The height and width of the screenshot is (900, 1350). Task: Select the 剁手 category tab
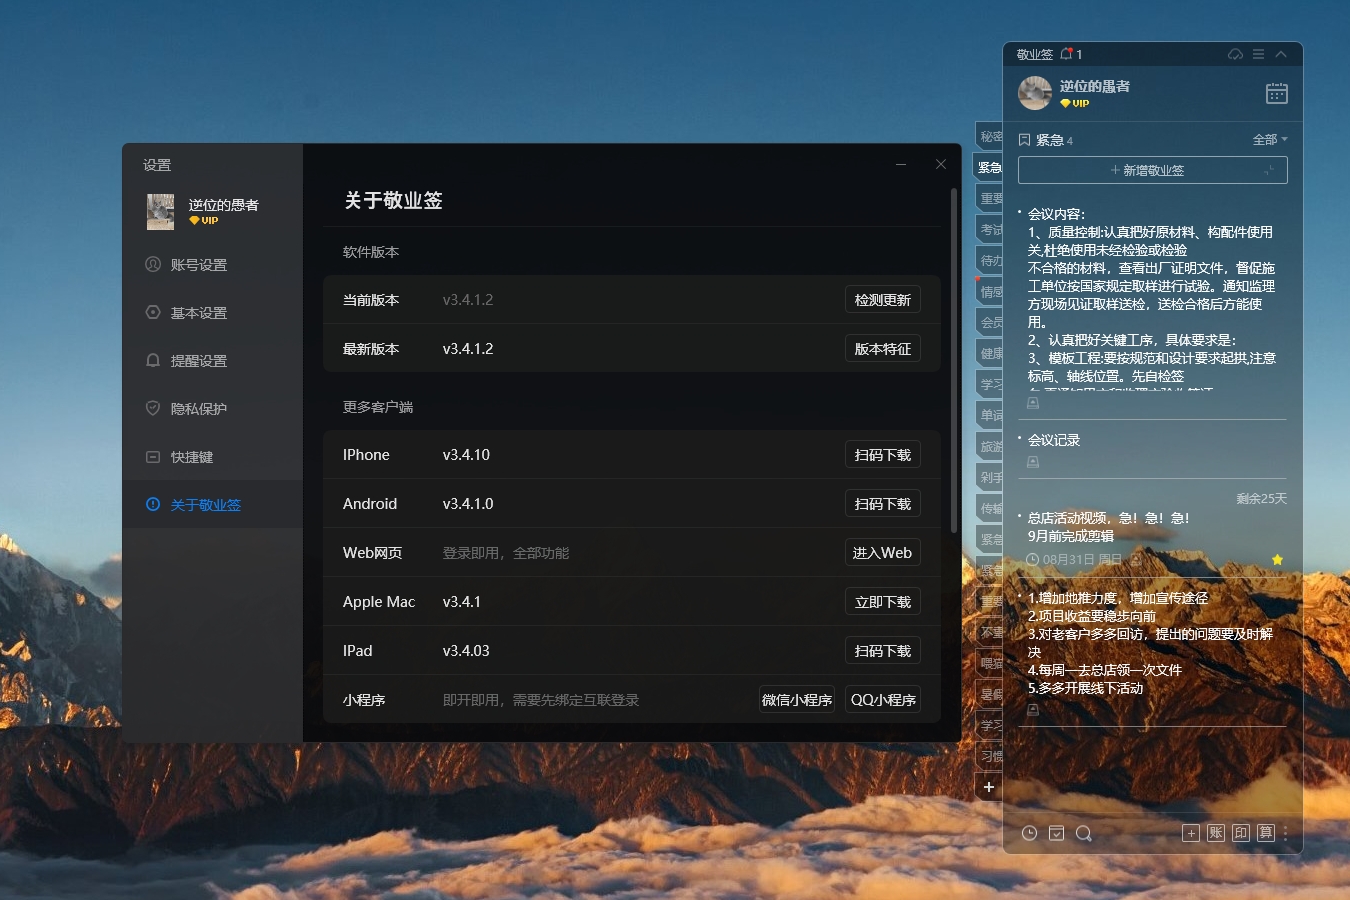[x=990, y=477]
